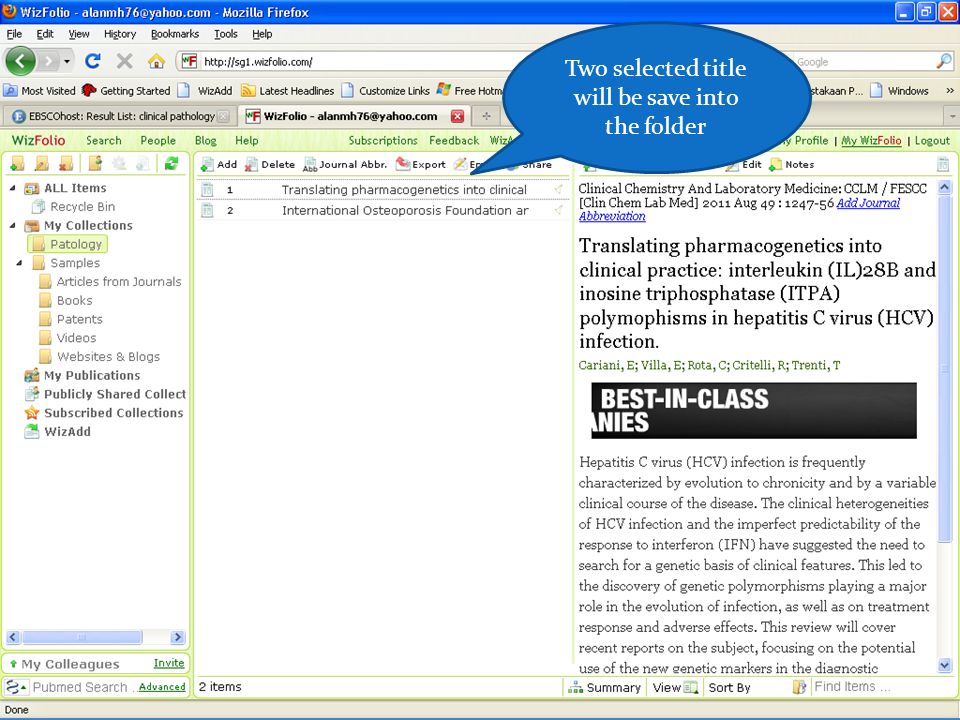Open the WizFolio People menu
Image resolution: width=960 pixels, height=720 pixels.
coord(158,140)
